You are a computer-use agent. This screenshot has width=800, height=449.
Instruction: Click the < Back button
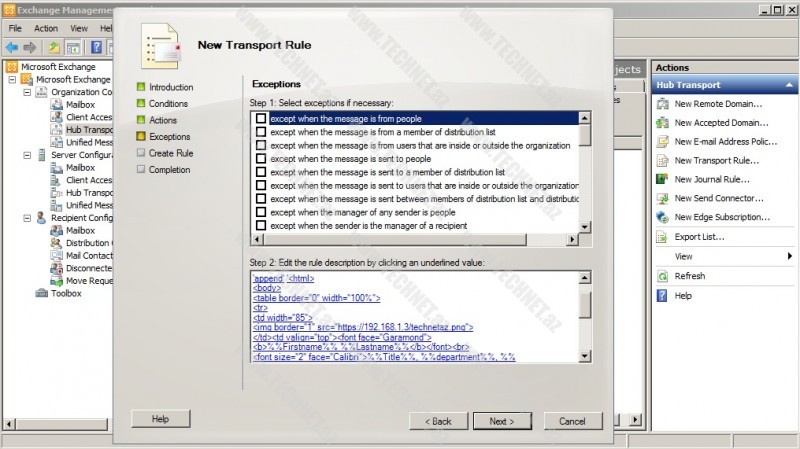point(438,421)
